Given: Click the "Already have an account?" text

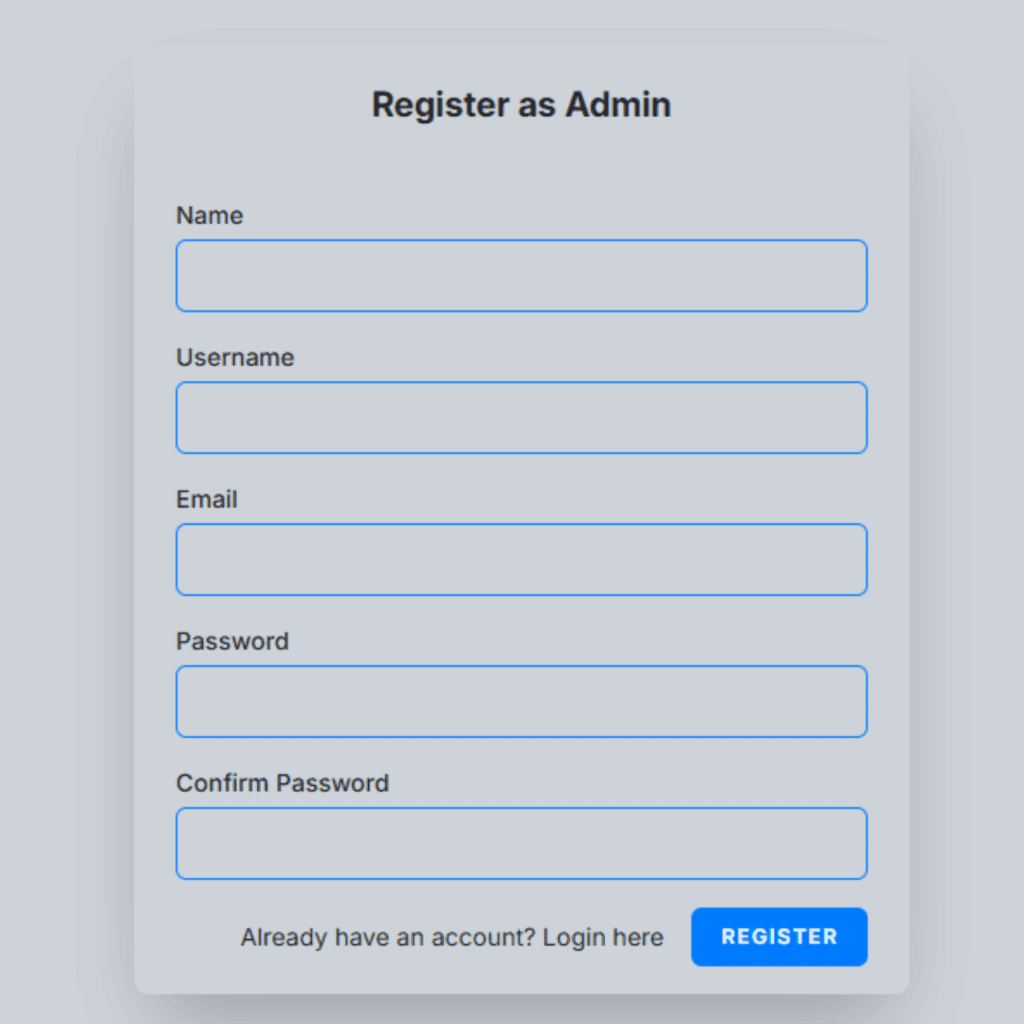Looking at the screenshot, I should coord(388,938).
